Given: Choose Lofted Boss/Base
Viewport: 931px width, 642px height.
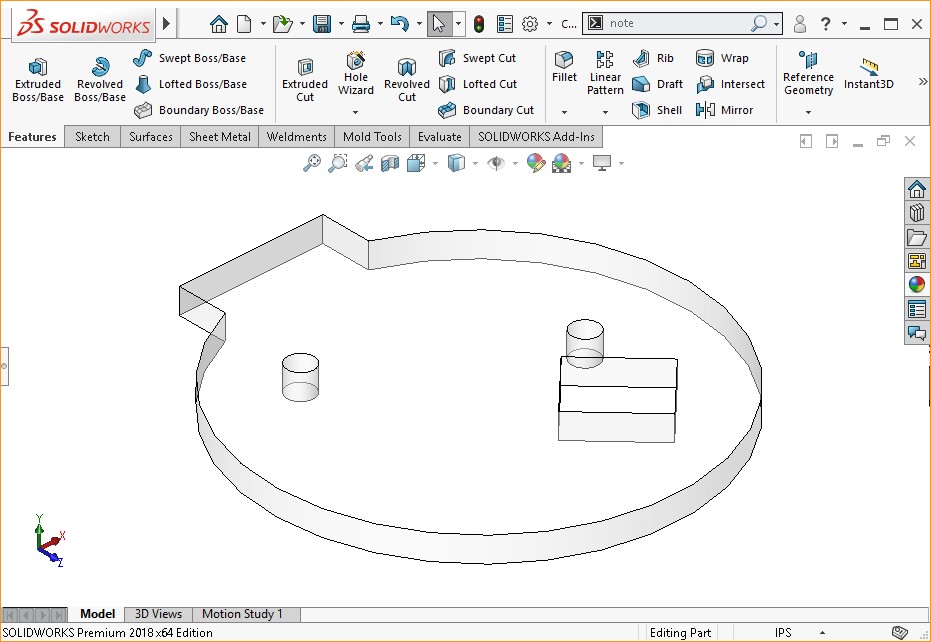Looking at the screenshot, I should tap(191, 84).
